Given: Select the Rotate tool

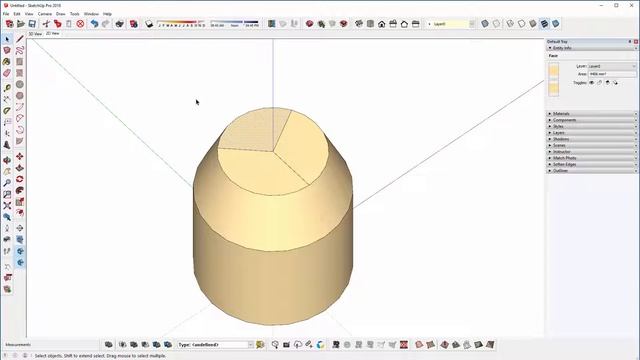Looking at the screenshot, I should click(x=20, y=179).
